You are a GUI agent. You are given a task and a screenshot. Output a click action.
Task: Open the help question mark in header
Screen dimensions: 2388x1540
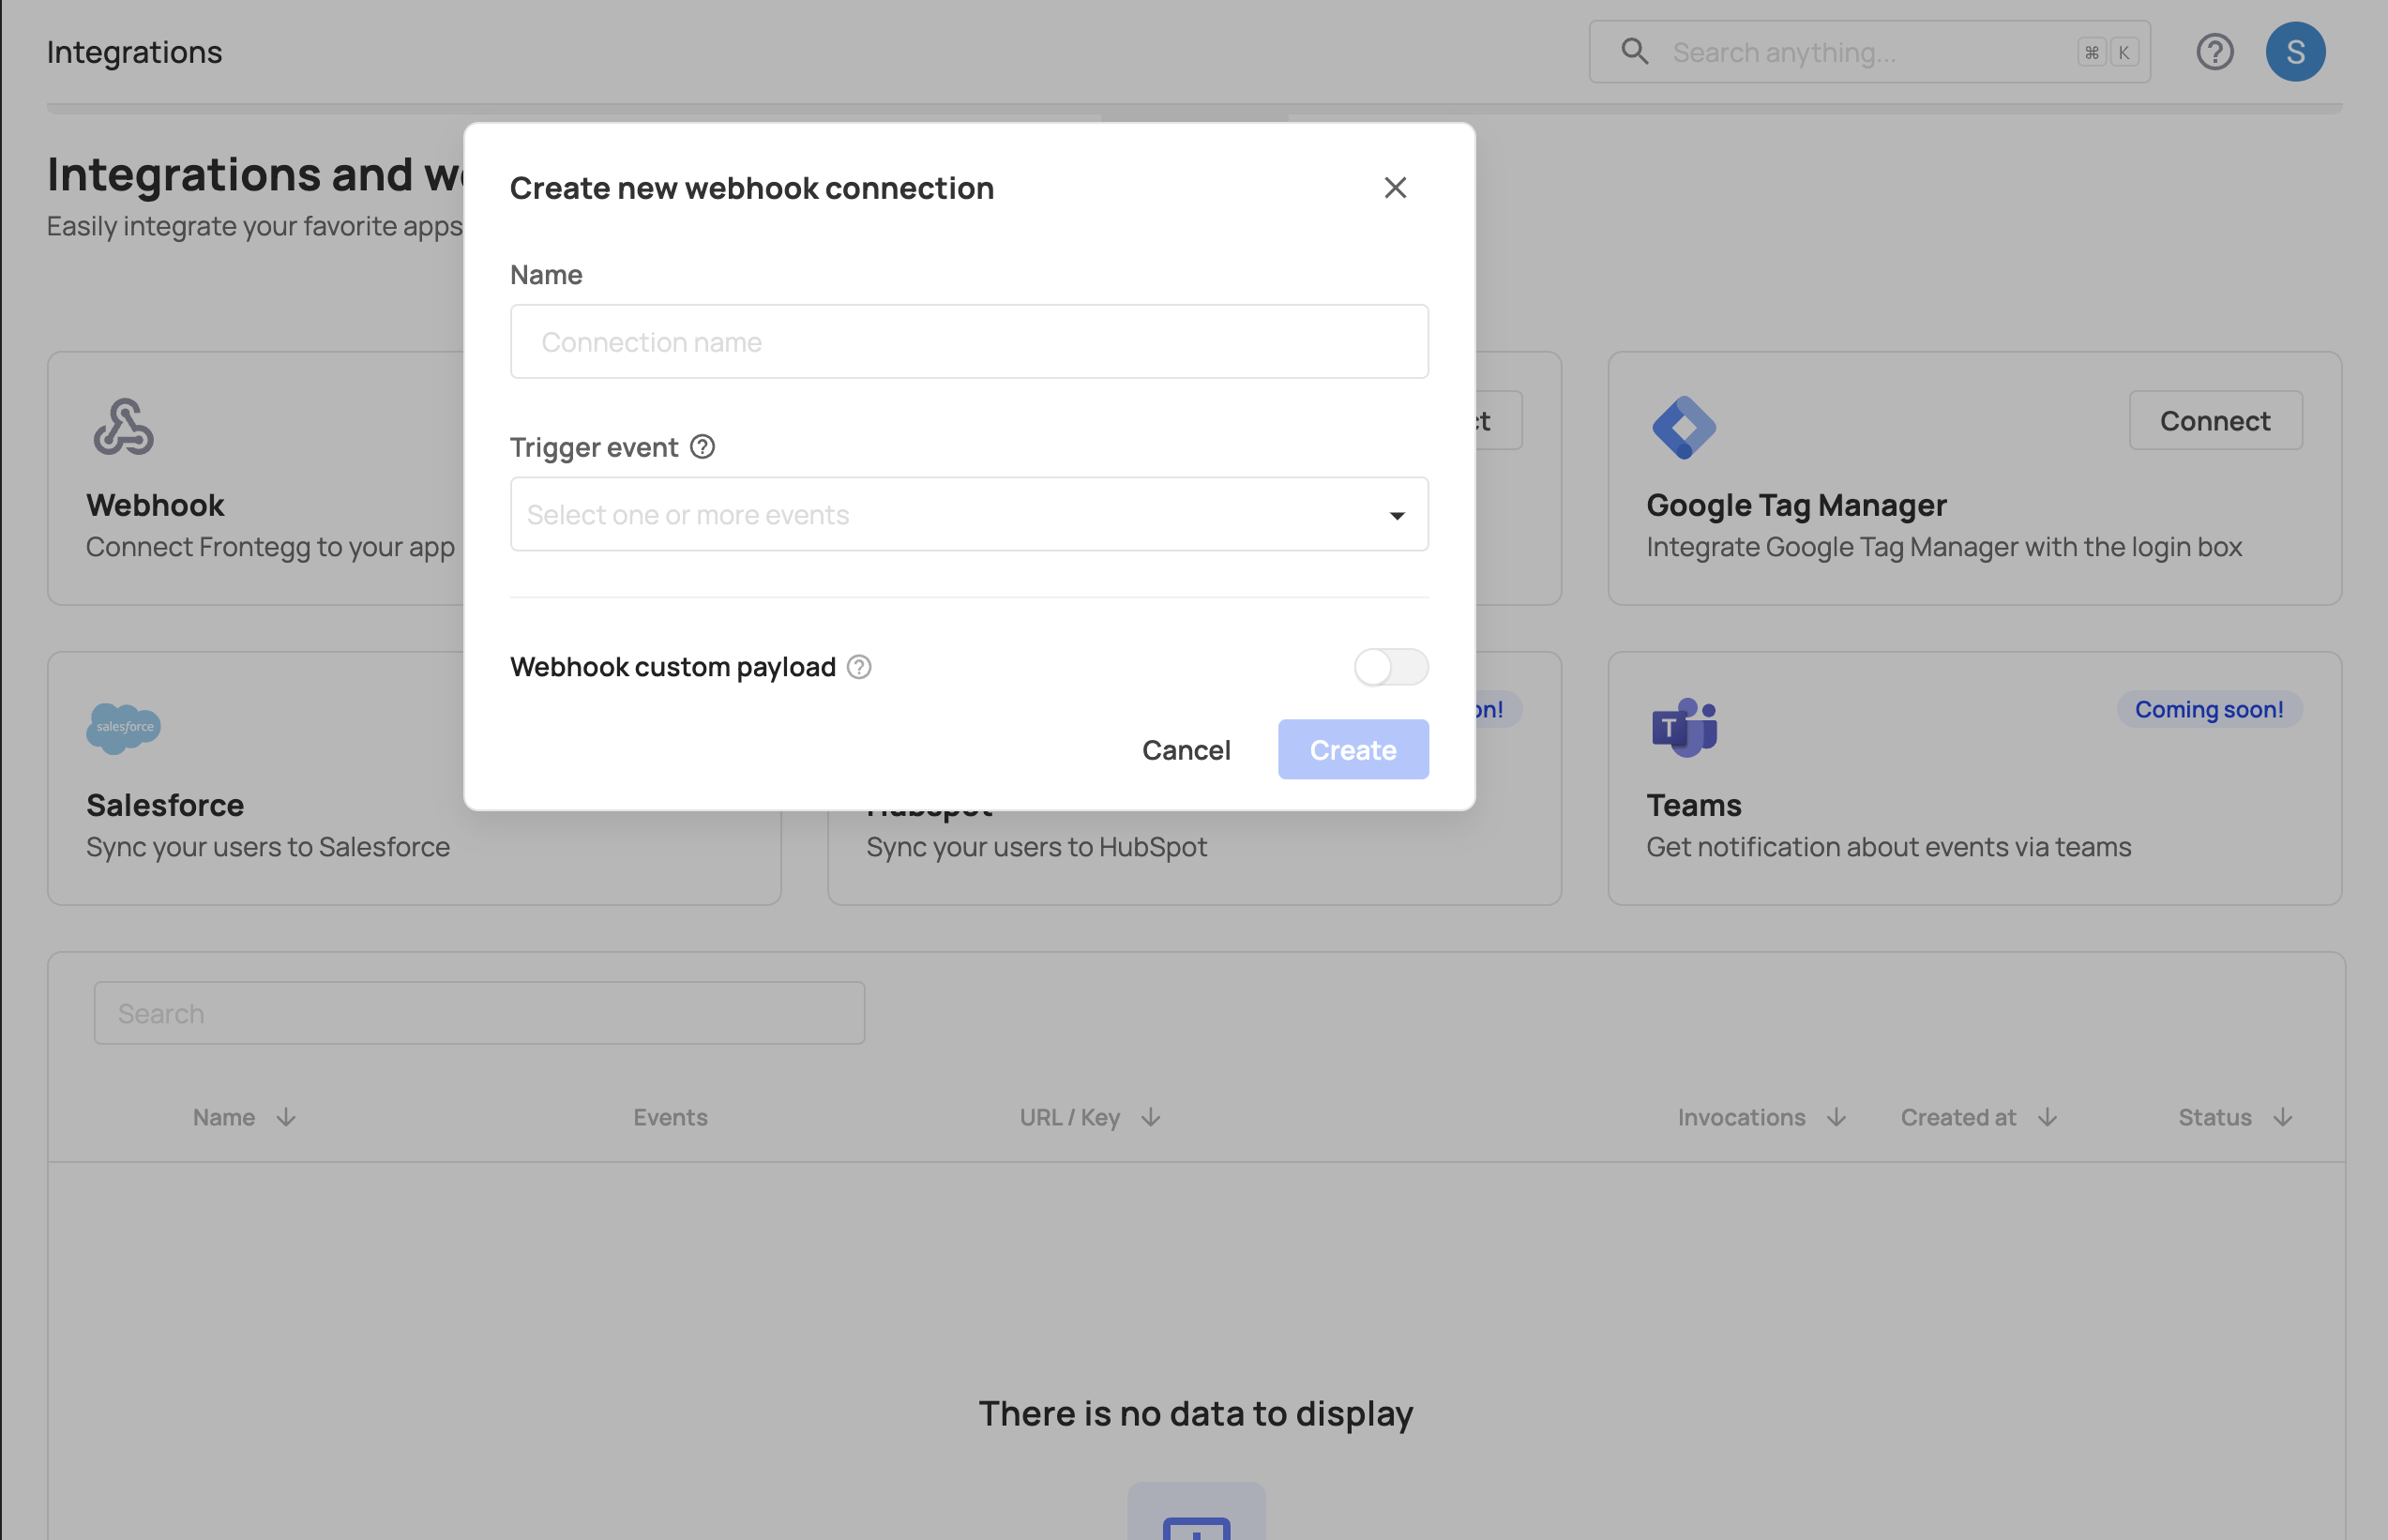(2214, 52)
